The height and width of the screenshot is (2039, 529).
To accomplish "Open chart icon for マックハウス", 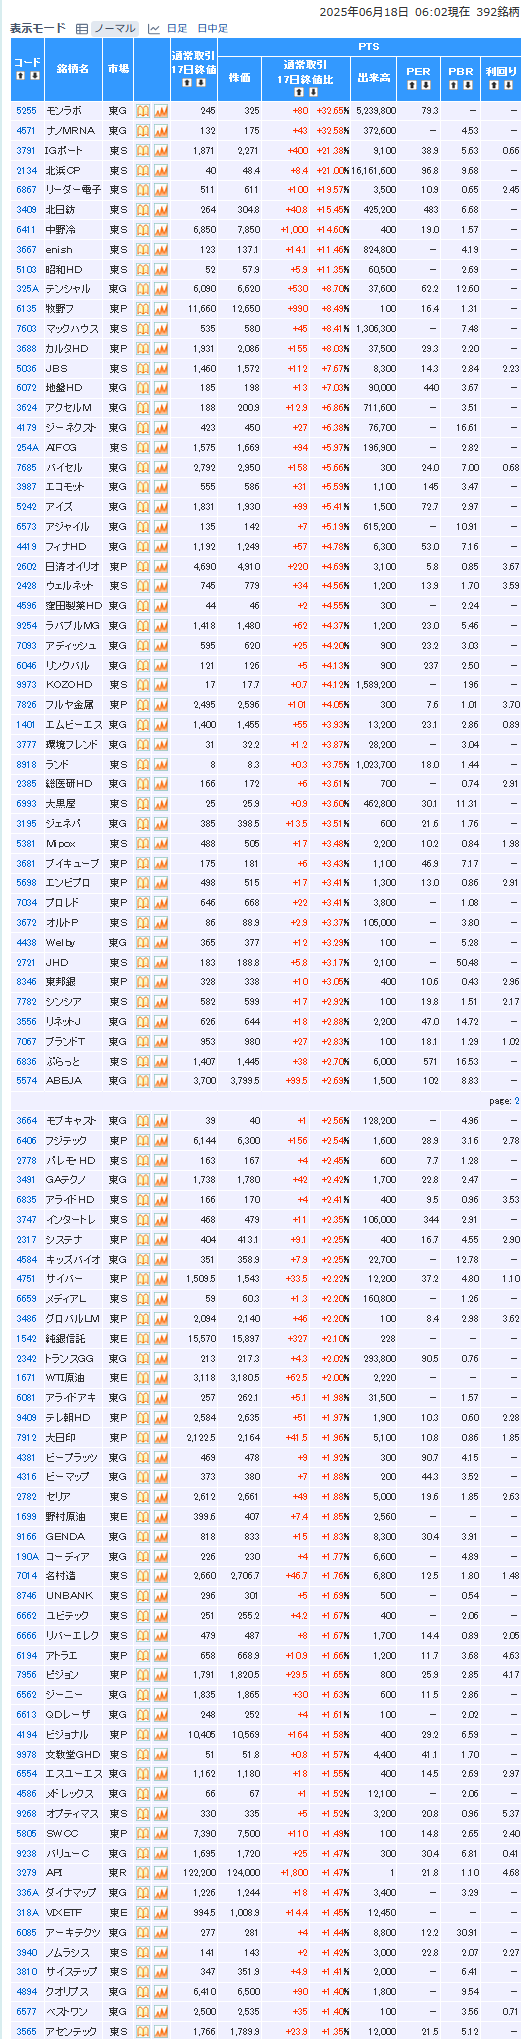I will coord(160,328).
